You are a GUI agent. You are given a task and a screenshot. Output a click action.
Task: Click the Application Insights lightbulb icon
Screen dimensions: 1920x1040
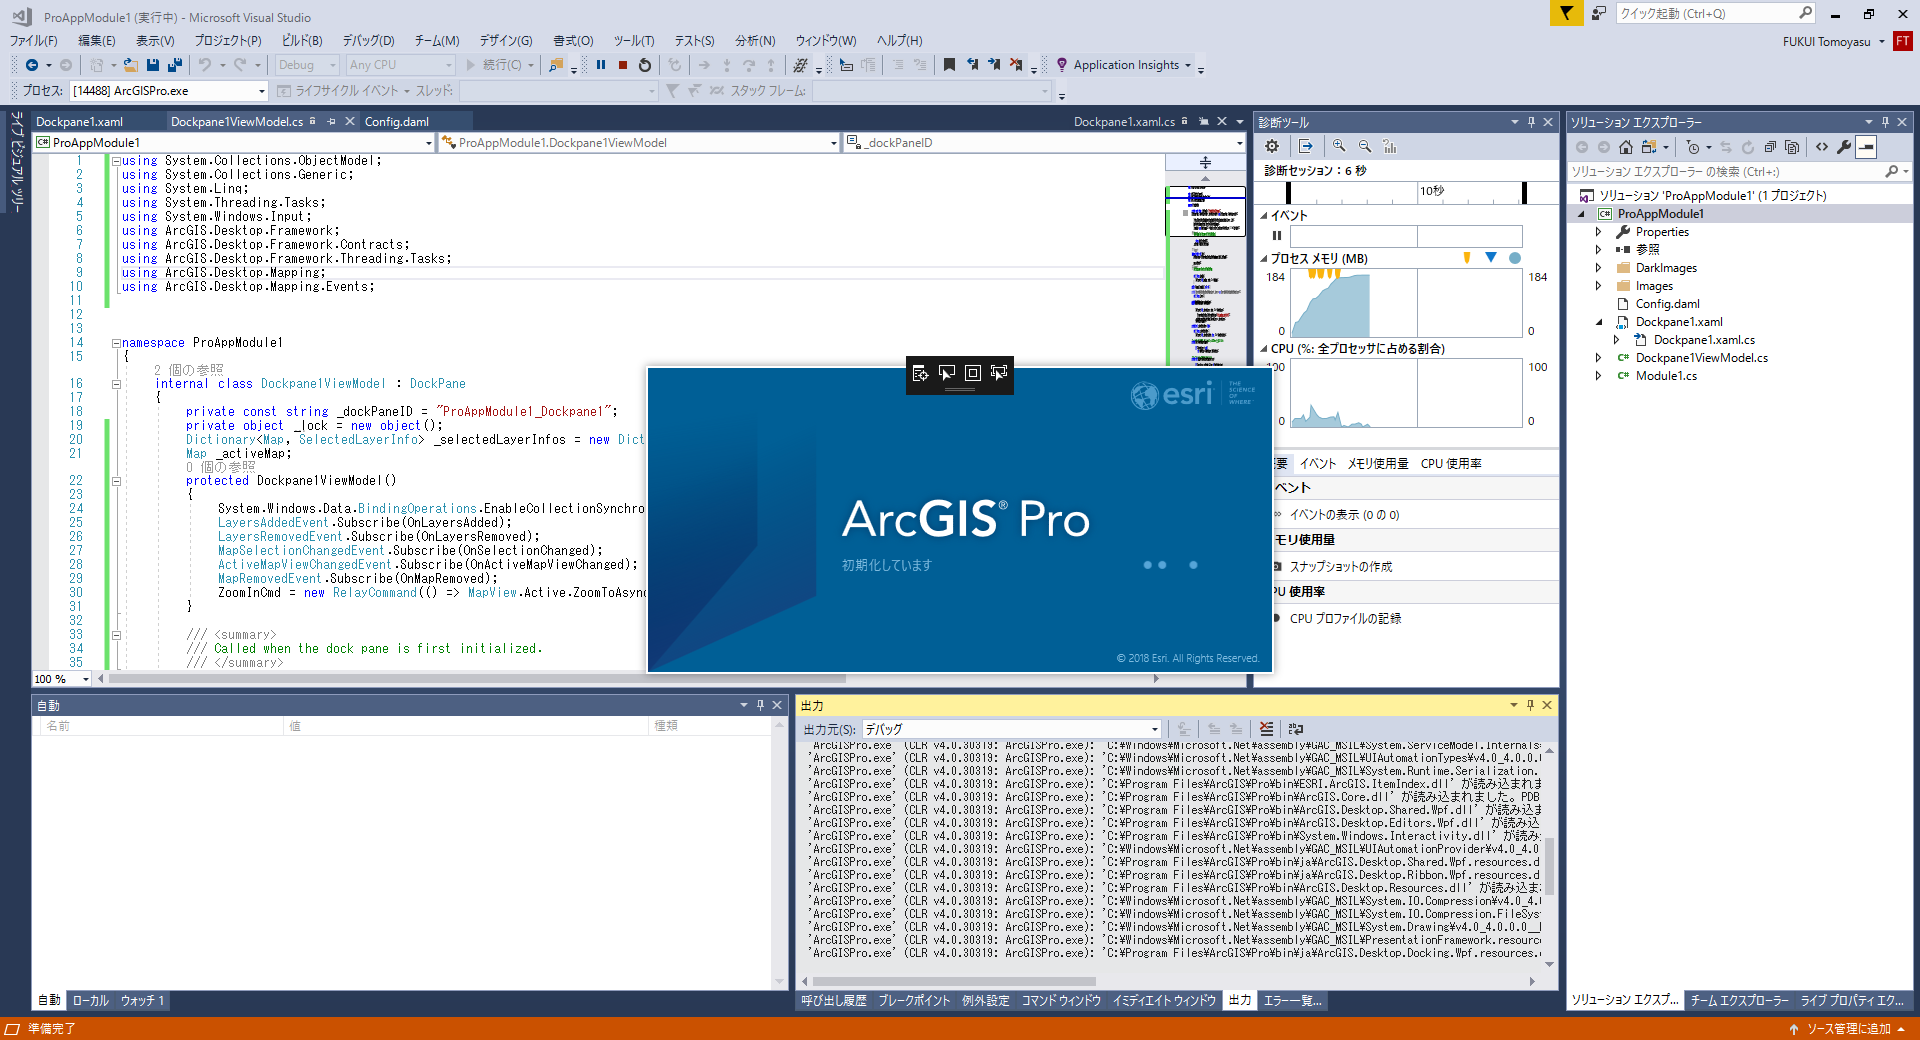pyautogui.click(x=1062, y=65)
